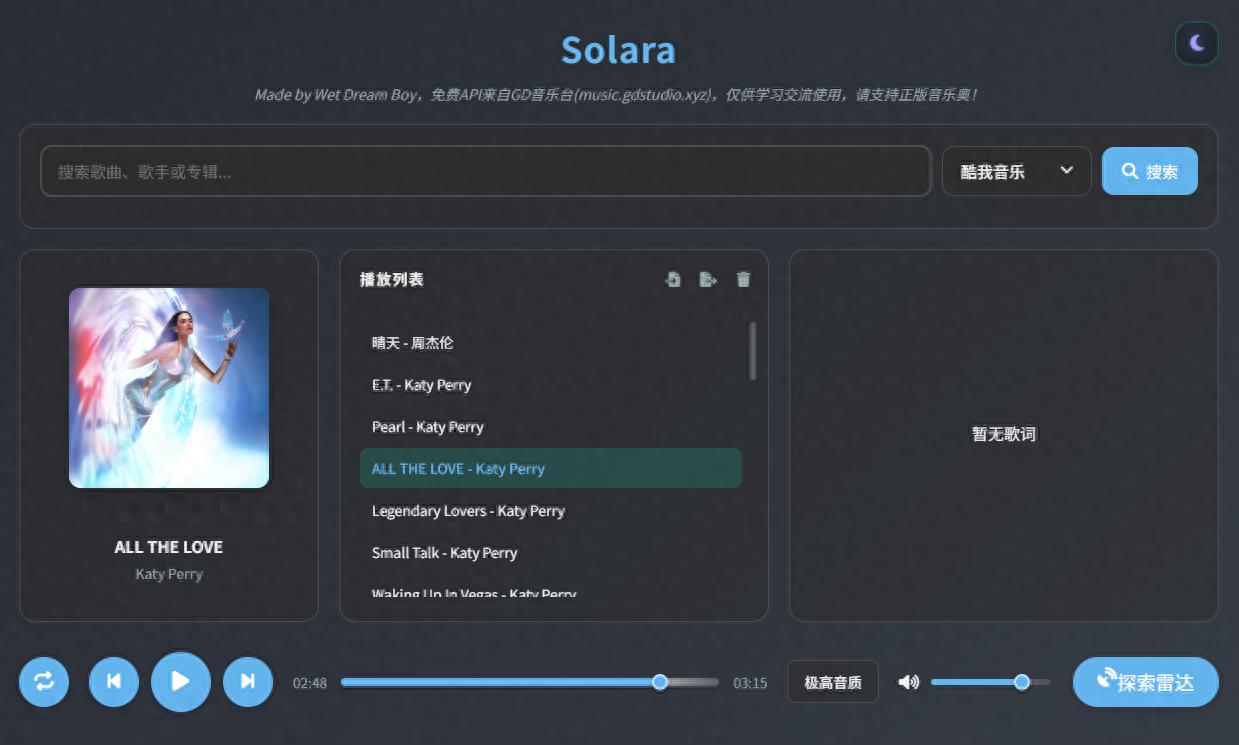Export the current playlist

point(708,280)
